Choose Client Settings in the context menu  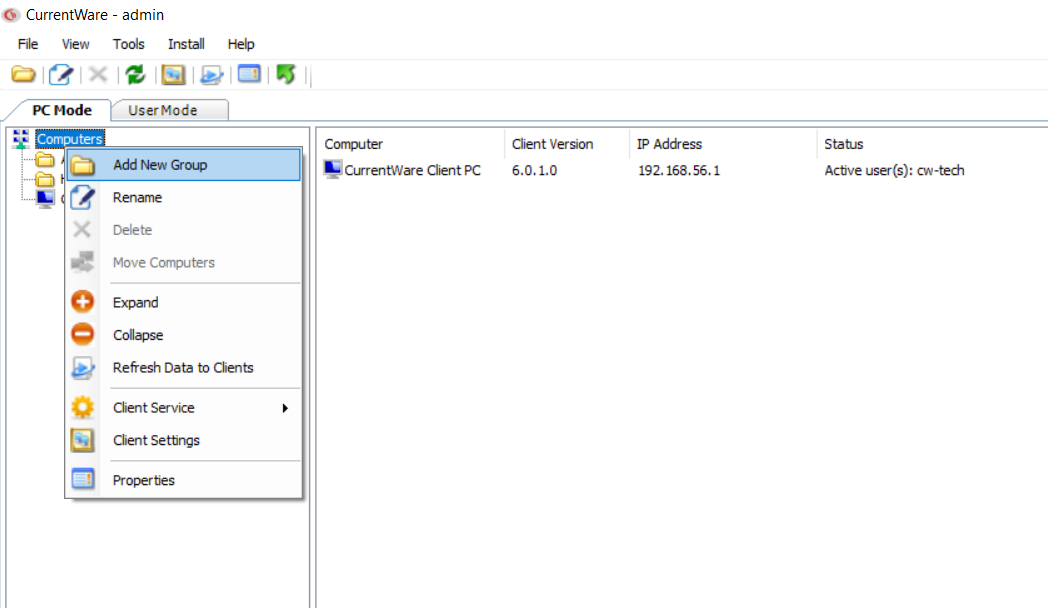click(184, 440)
